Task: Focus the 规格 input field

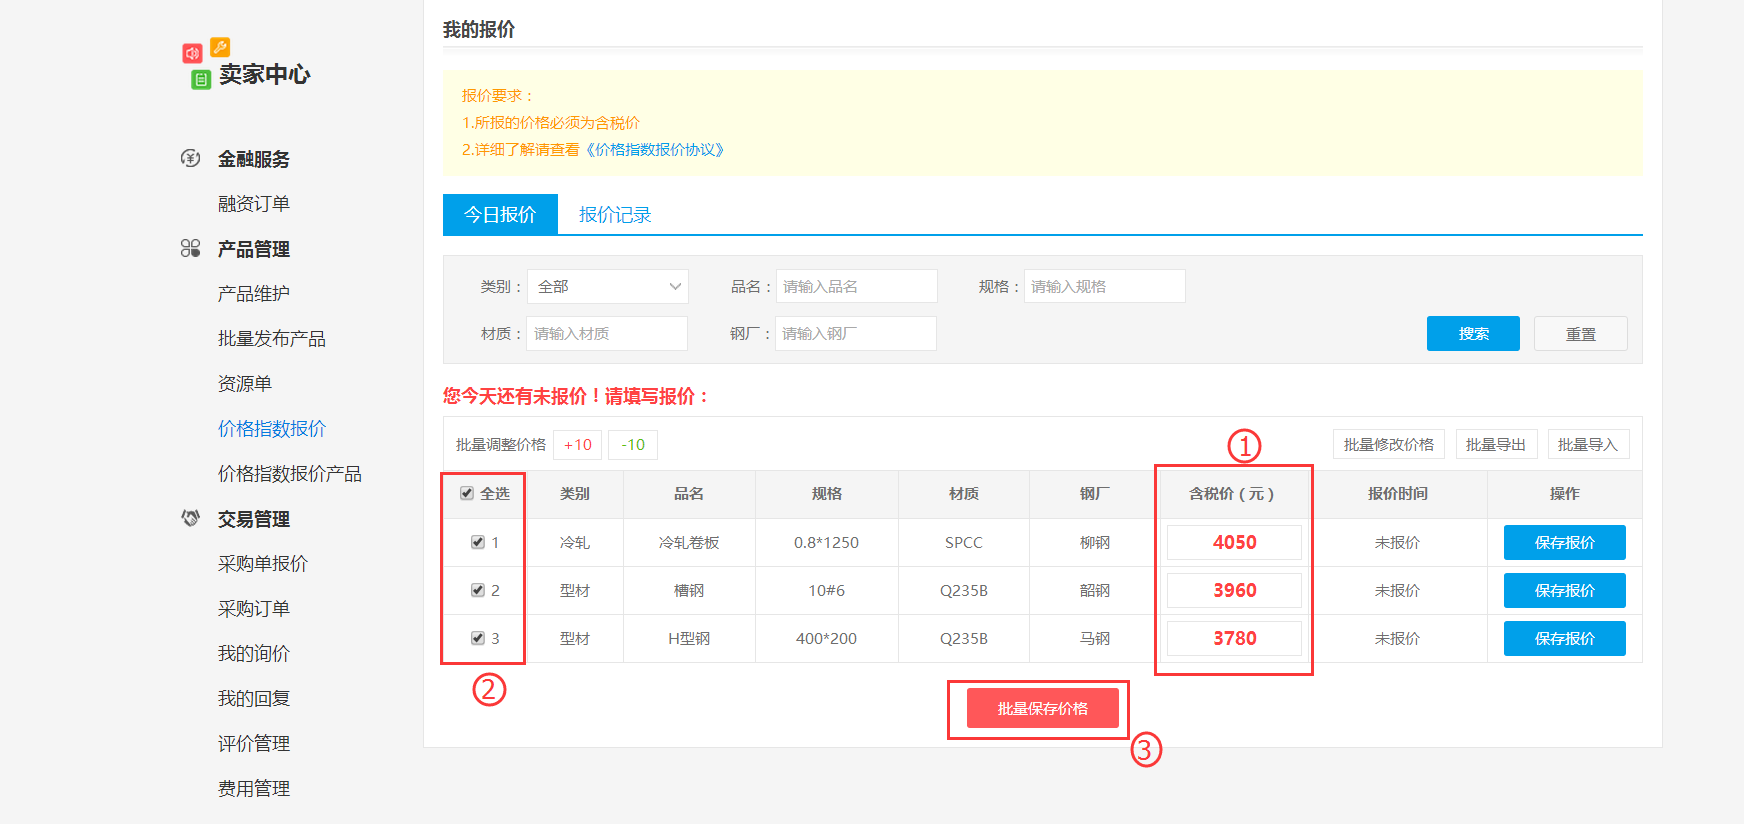Action: pyautogui.click(x=1105, y=286)
